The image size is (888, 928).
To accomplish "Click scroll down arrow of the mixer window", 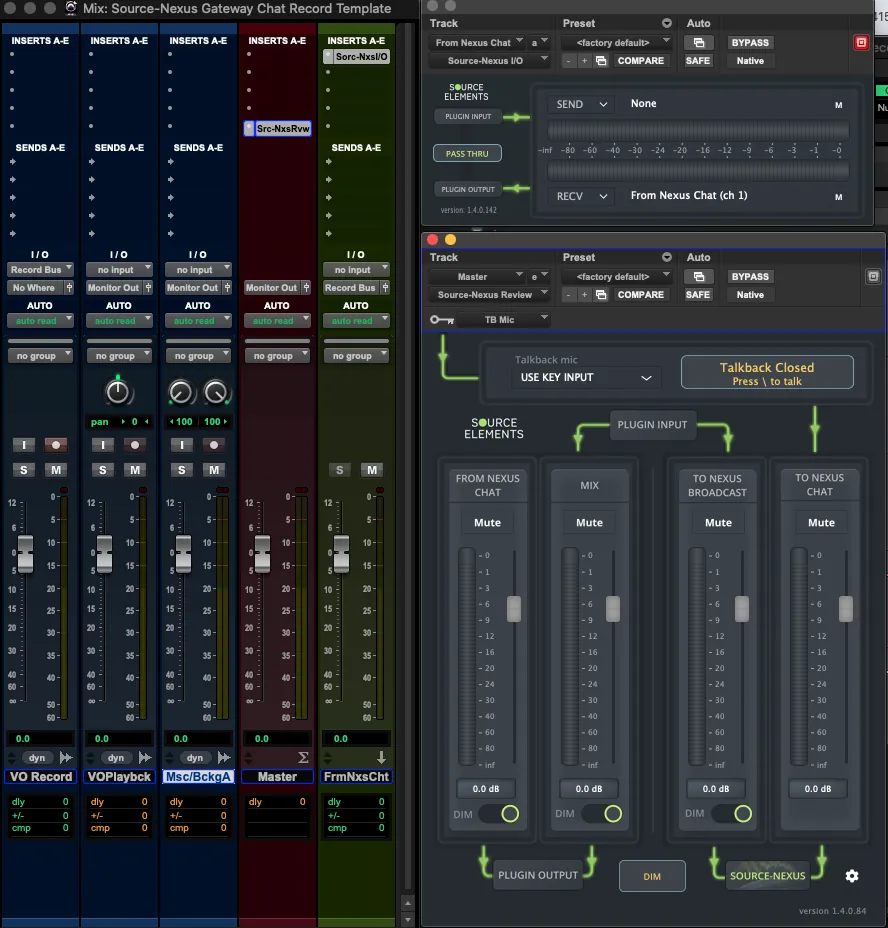I will click(407, 920).
